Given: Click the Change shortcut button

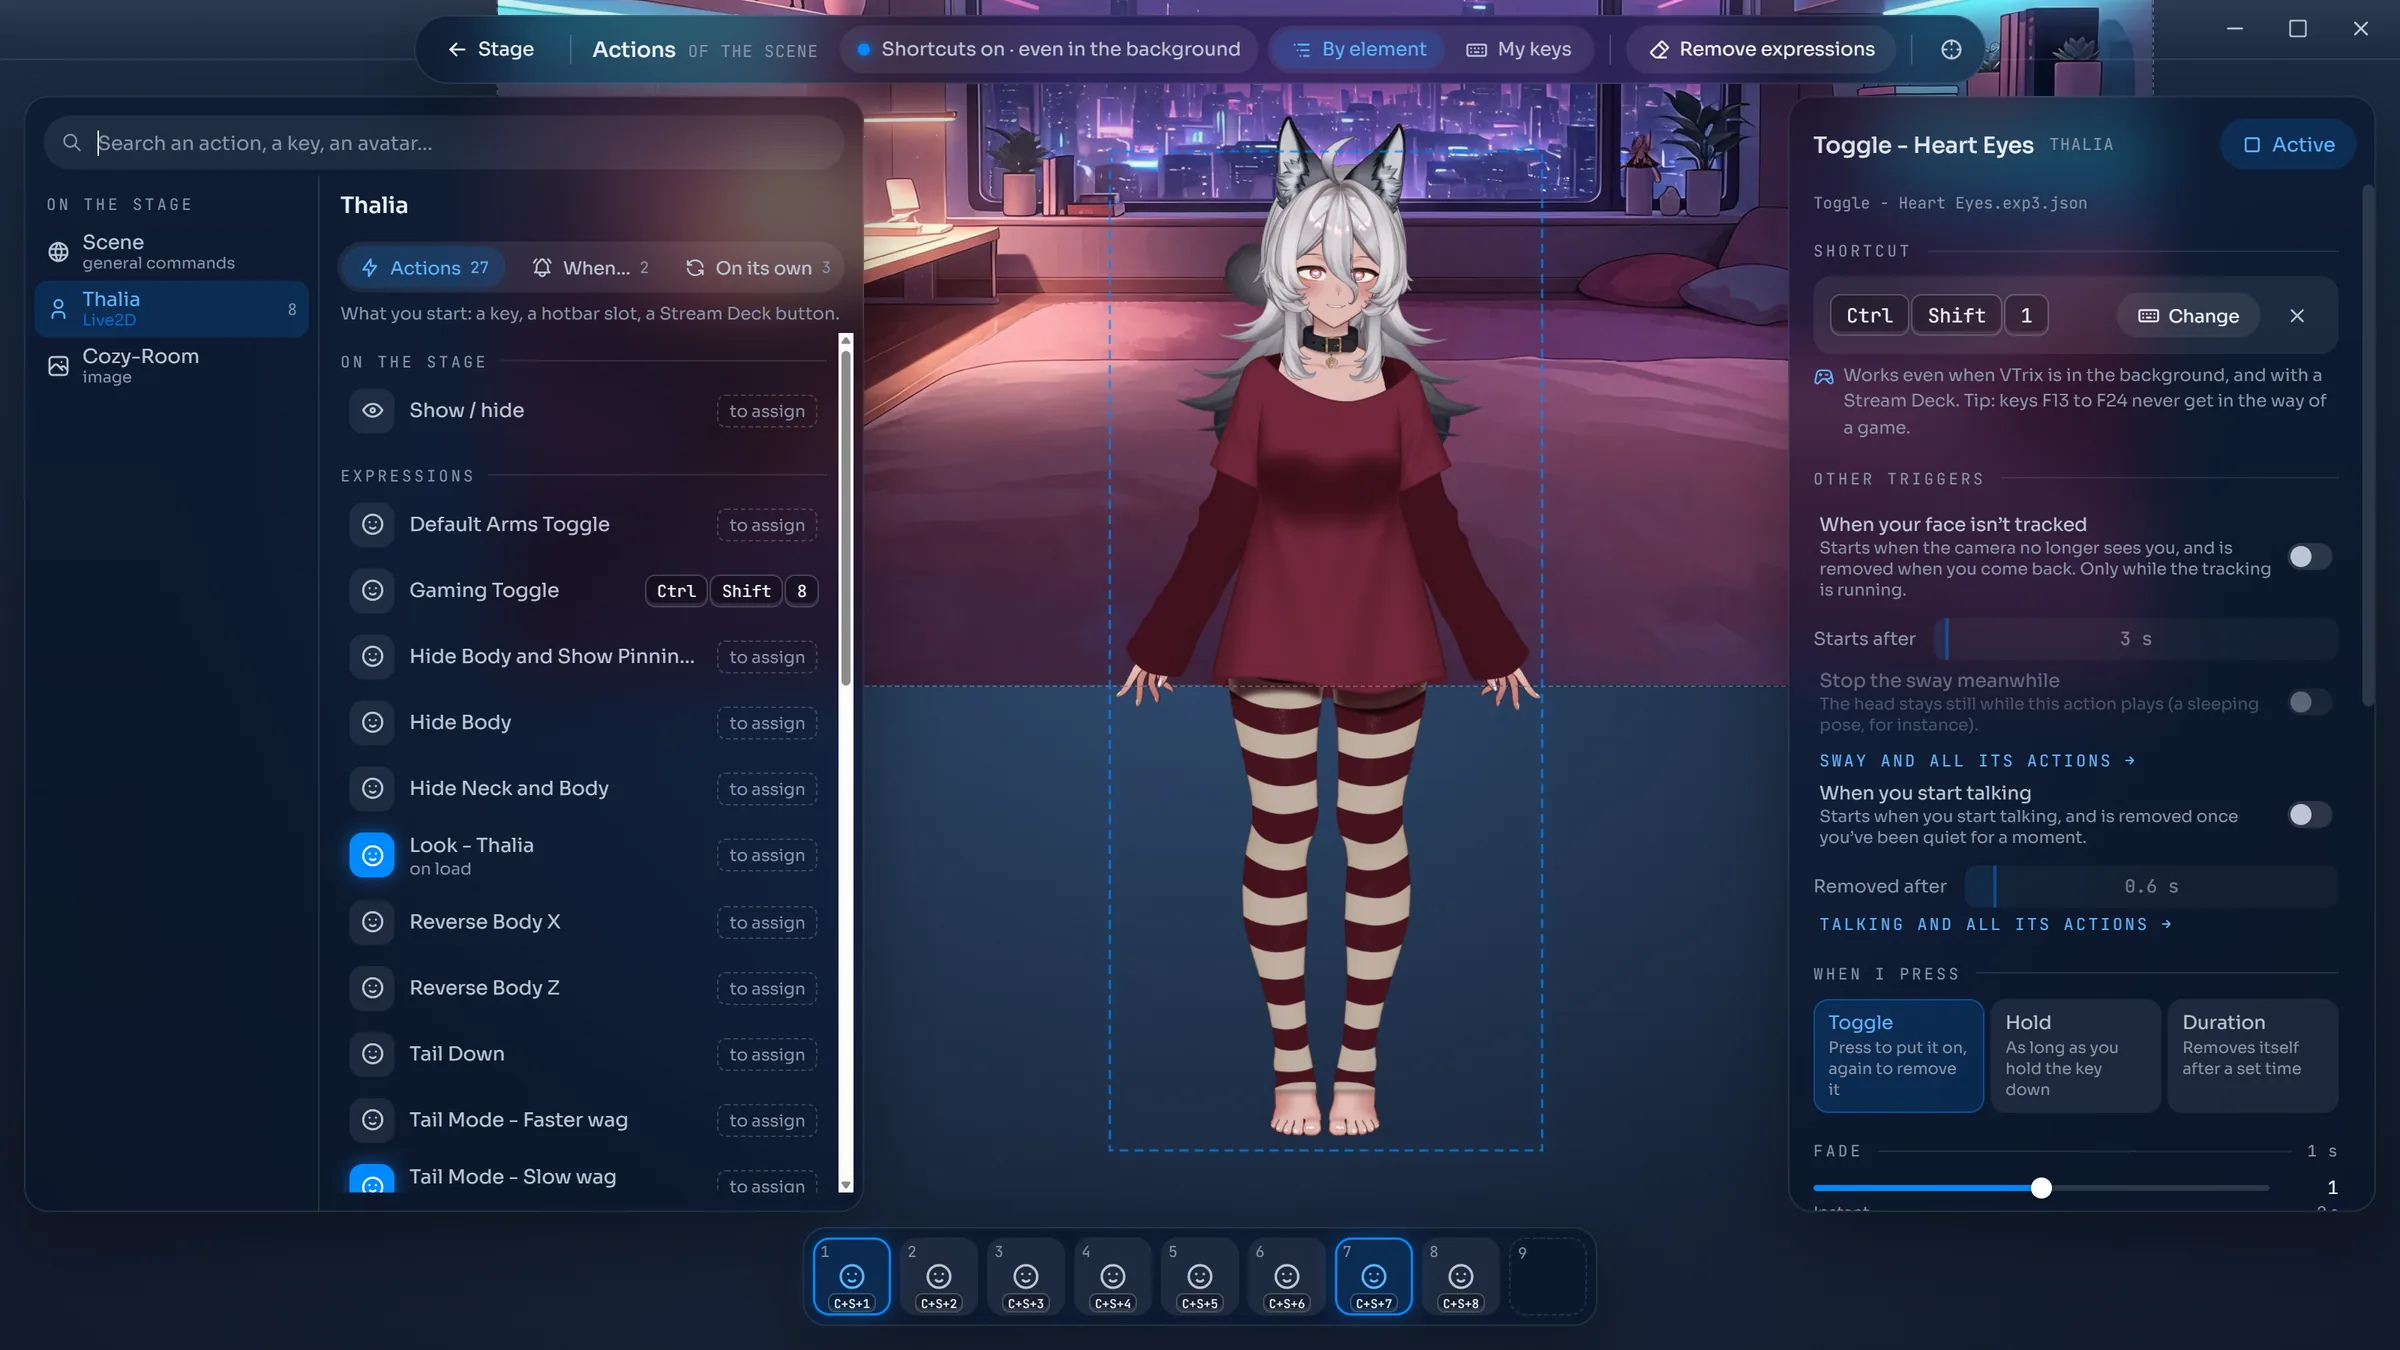Looking at the screenshot, I should 2188,316.
